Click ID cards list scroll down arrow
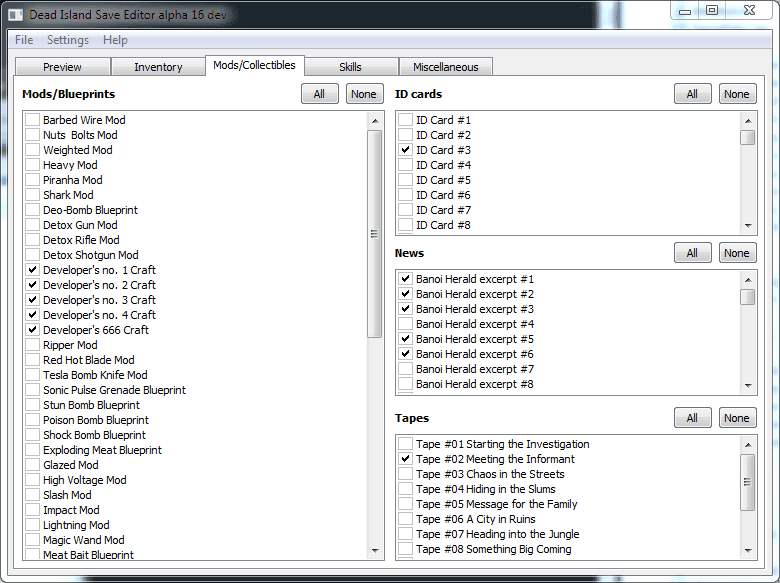This screenshot has width=780, height=583. click(x=748, y=226)
